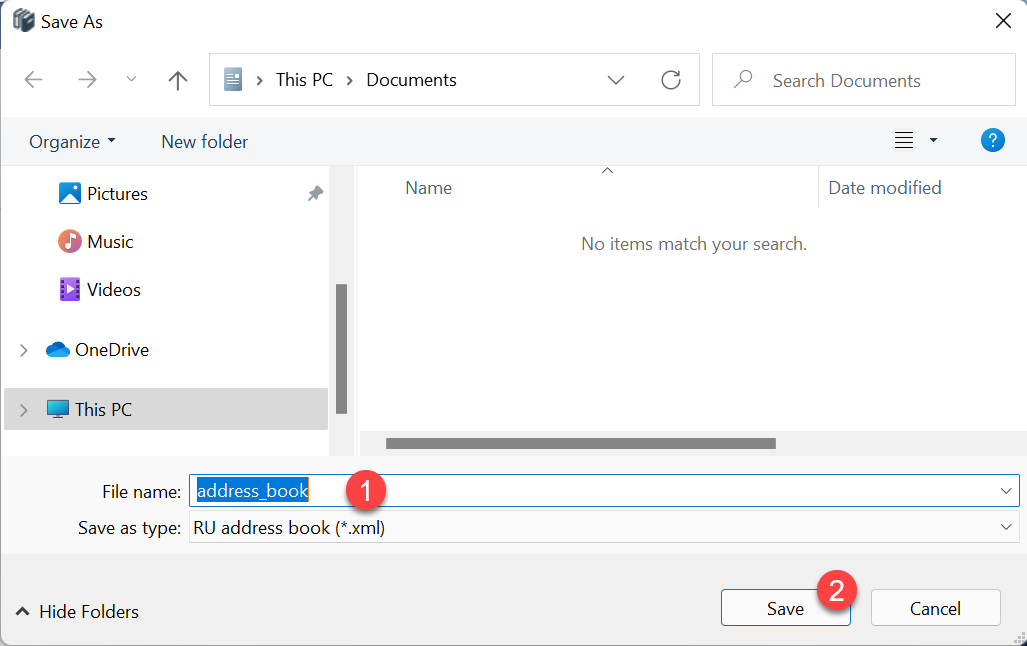1027x646 pixels.
Task: Expand the OneDrive tree node
Action: point(23,350)
